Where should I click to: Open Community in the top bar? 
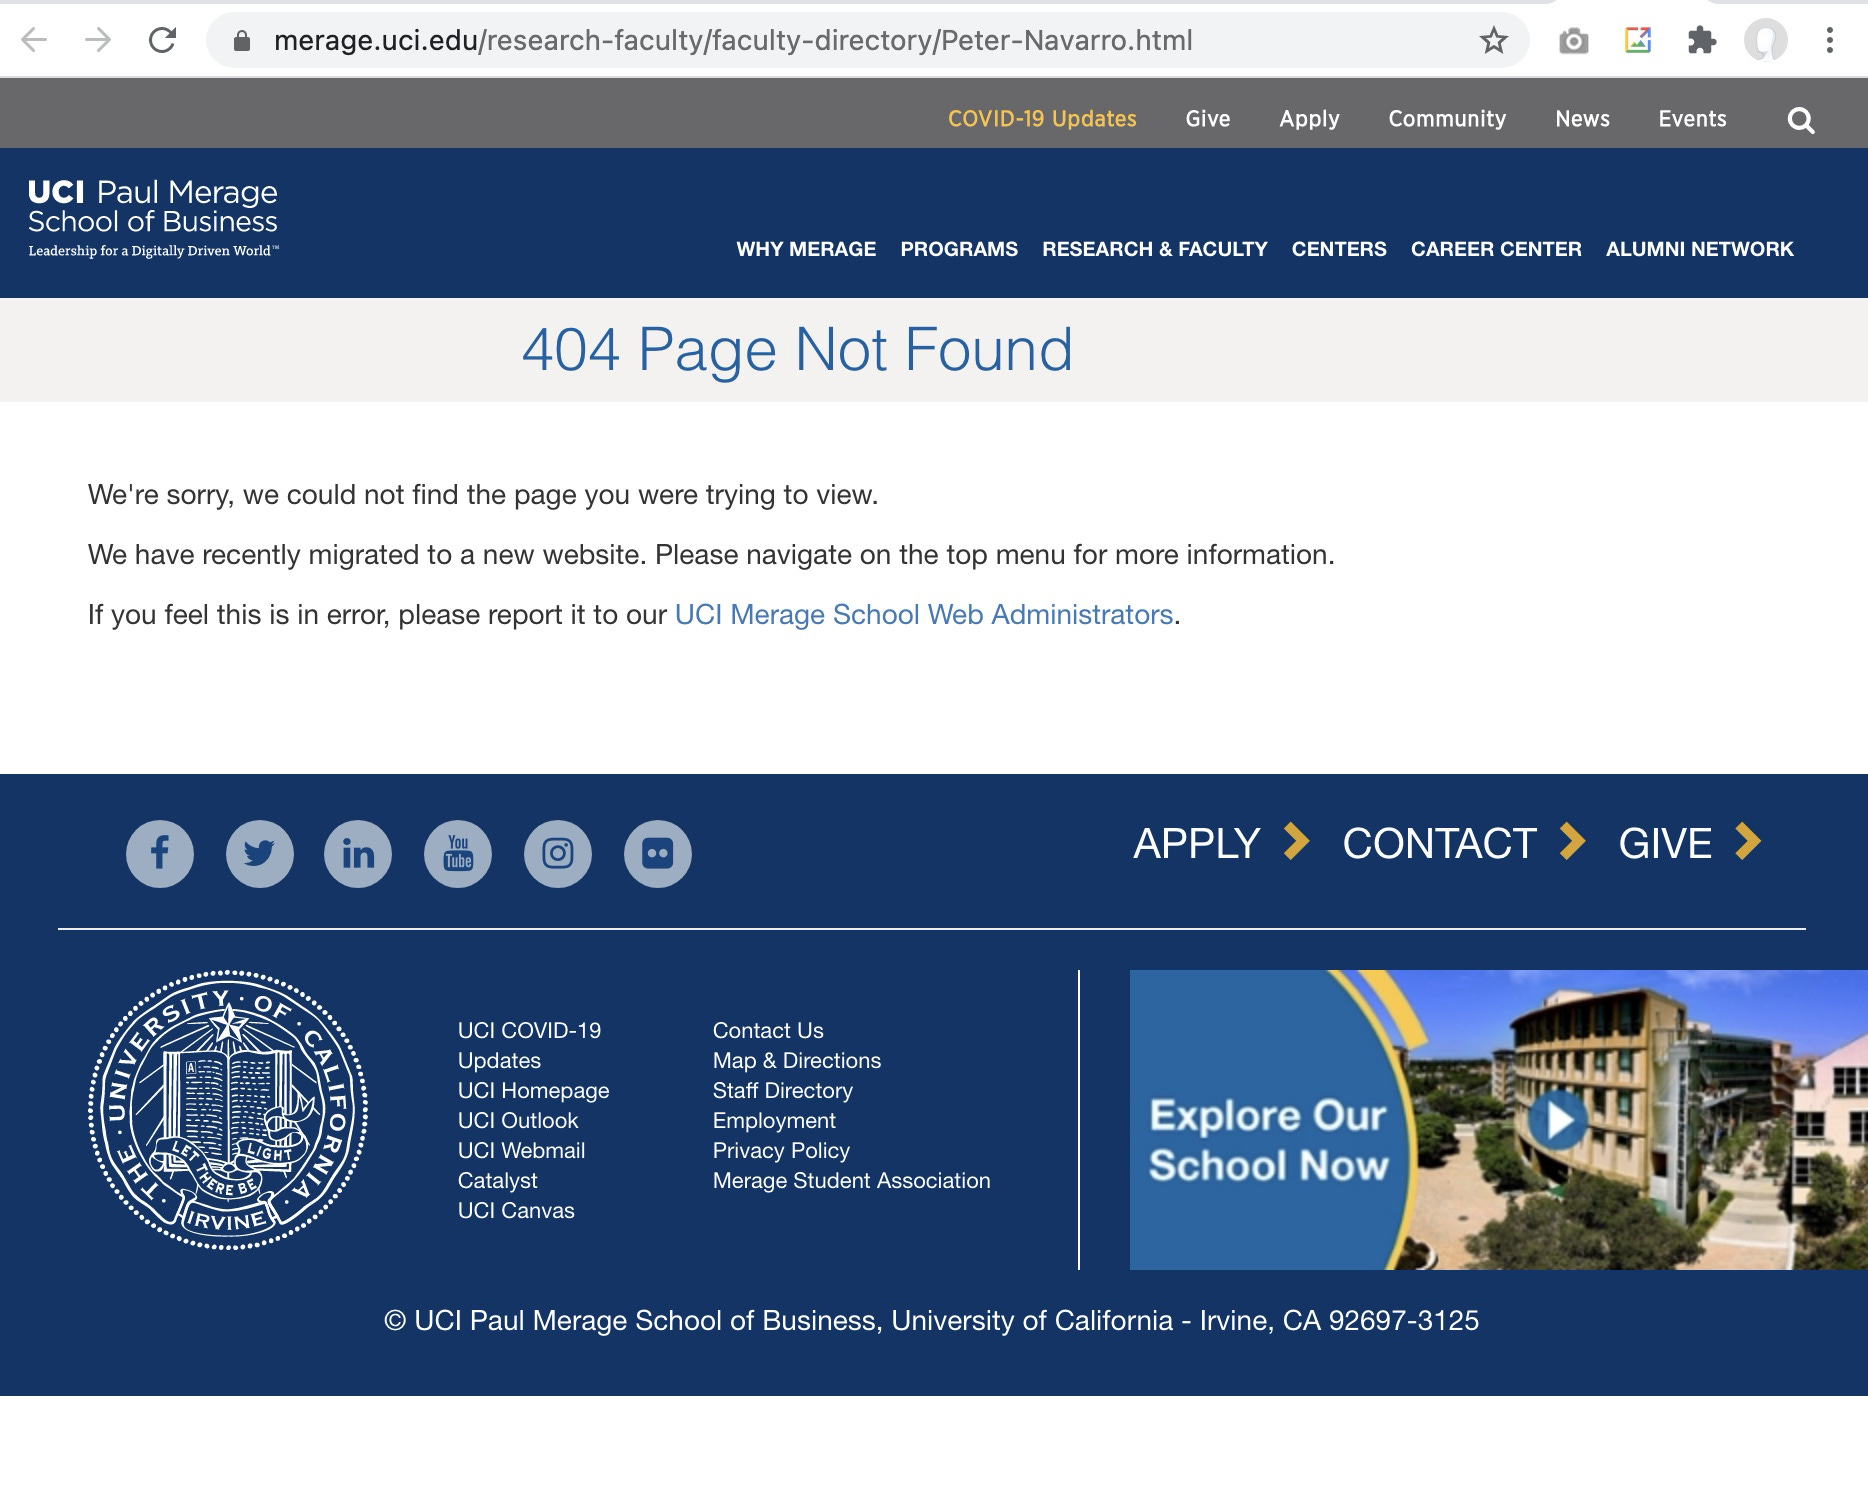[1447, 119]
